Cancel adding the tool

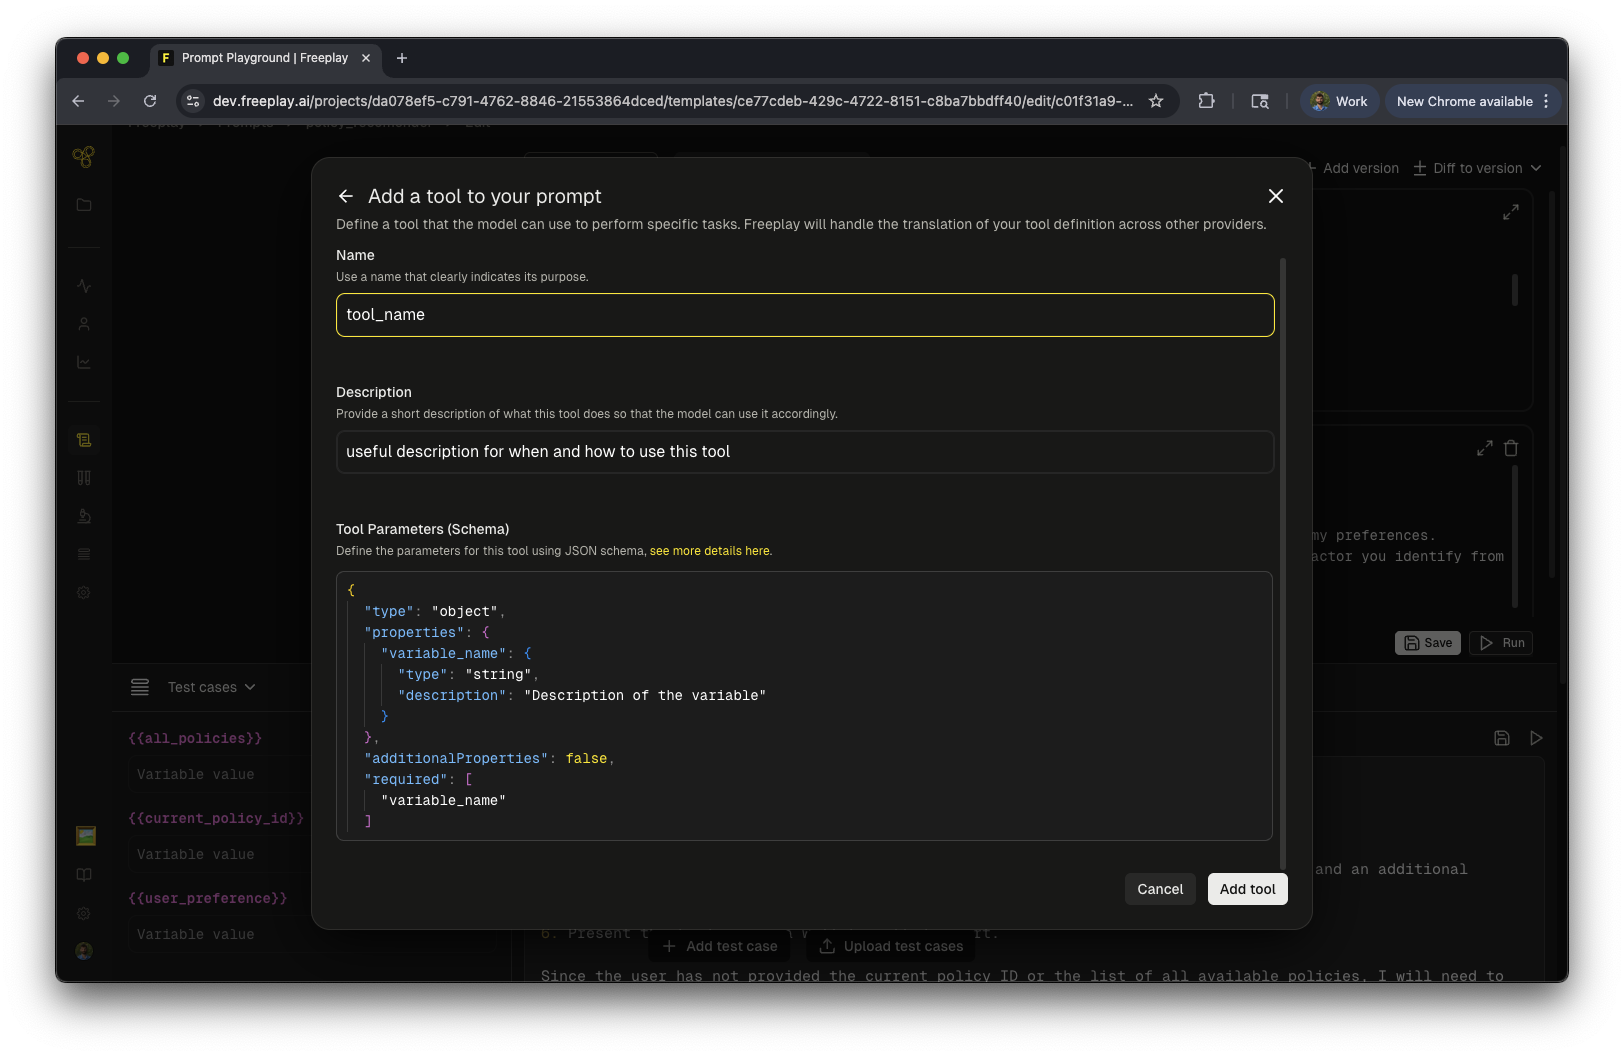click(x=1159, y=889)
